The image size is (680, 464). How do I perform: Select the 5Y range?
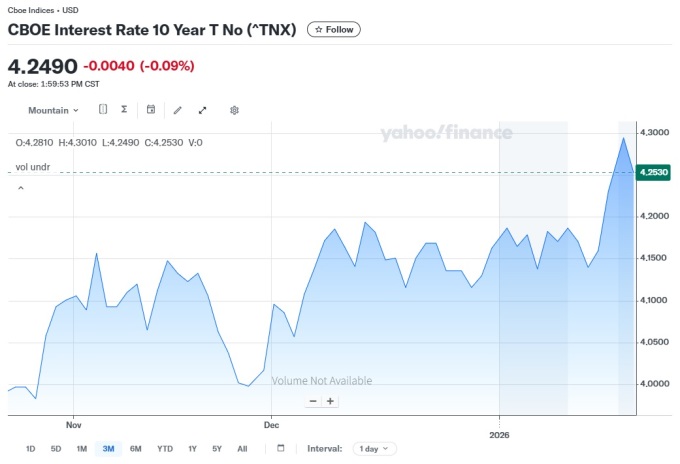[217, 449]
